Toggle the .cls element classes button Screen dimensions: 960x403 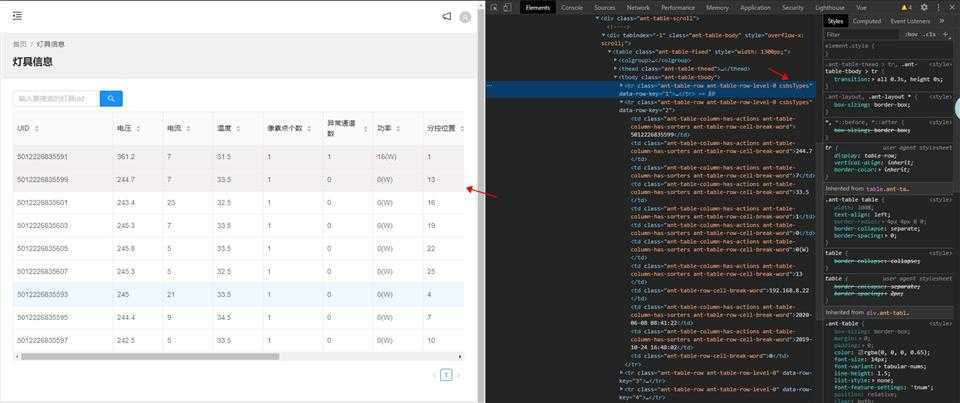pos(931,35)
